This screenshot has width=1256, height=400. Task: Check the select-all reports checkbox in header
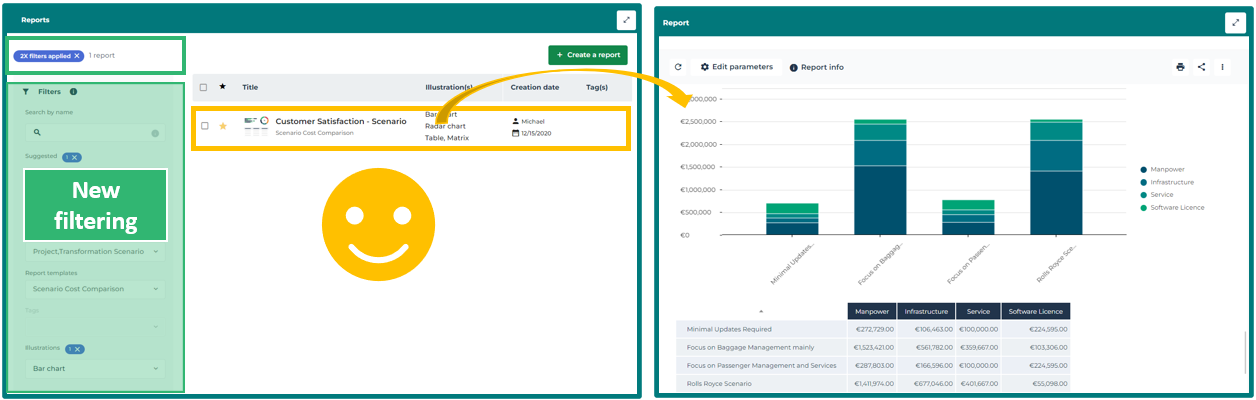[204, 88]
